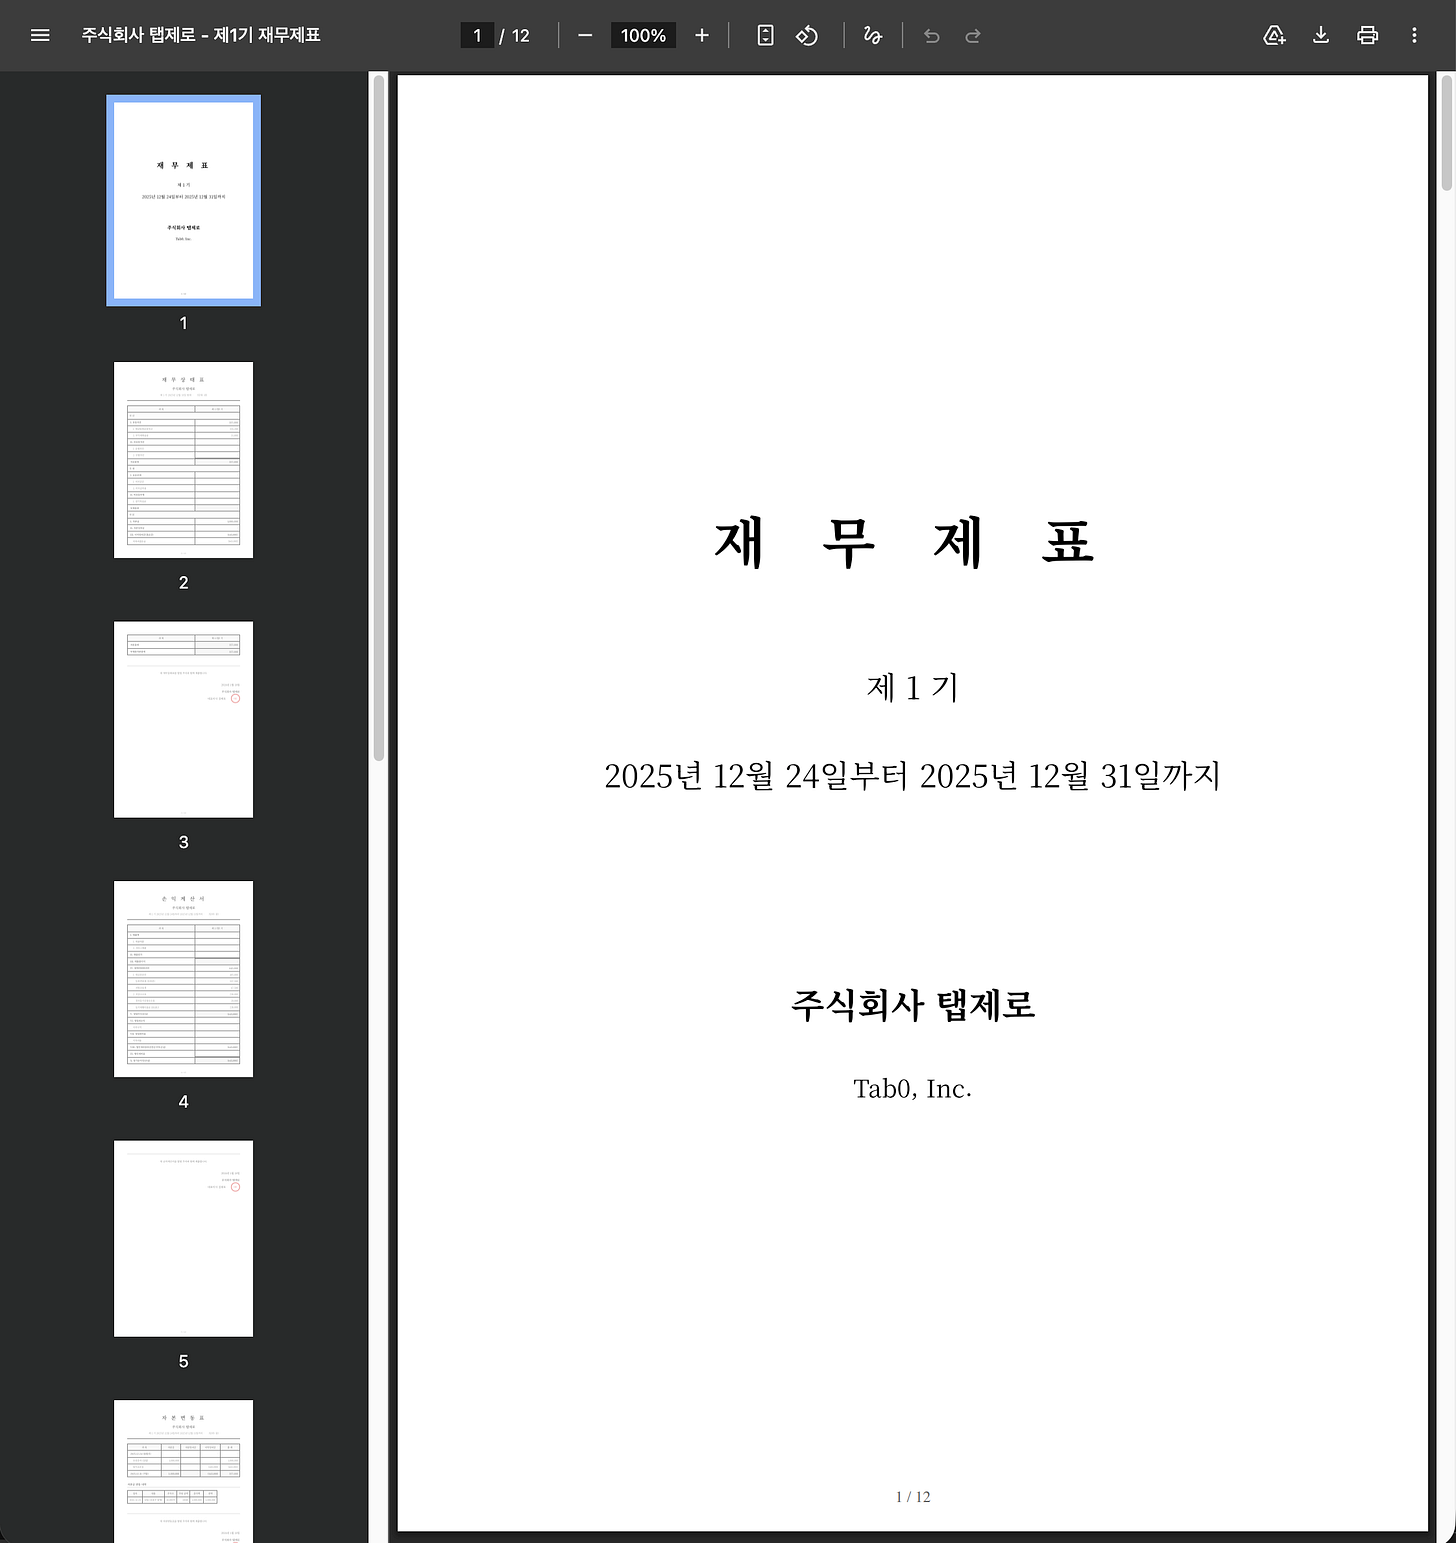Click the document title 주식회사 탭제로 - 제1기 재무제표
The width and height of the screenshot is (1456, 1543).
(x=201, y=35)
